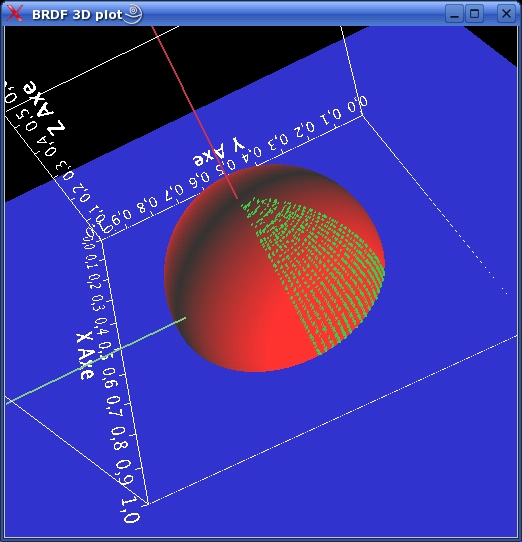Screen dimensions: 522x542
Task: Click the 0,0 tick on the Y axis
Action: tap(357, 104)
